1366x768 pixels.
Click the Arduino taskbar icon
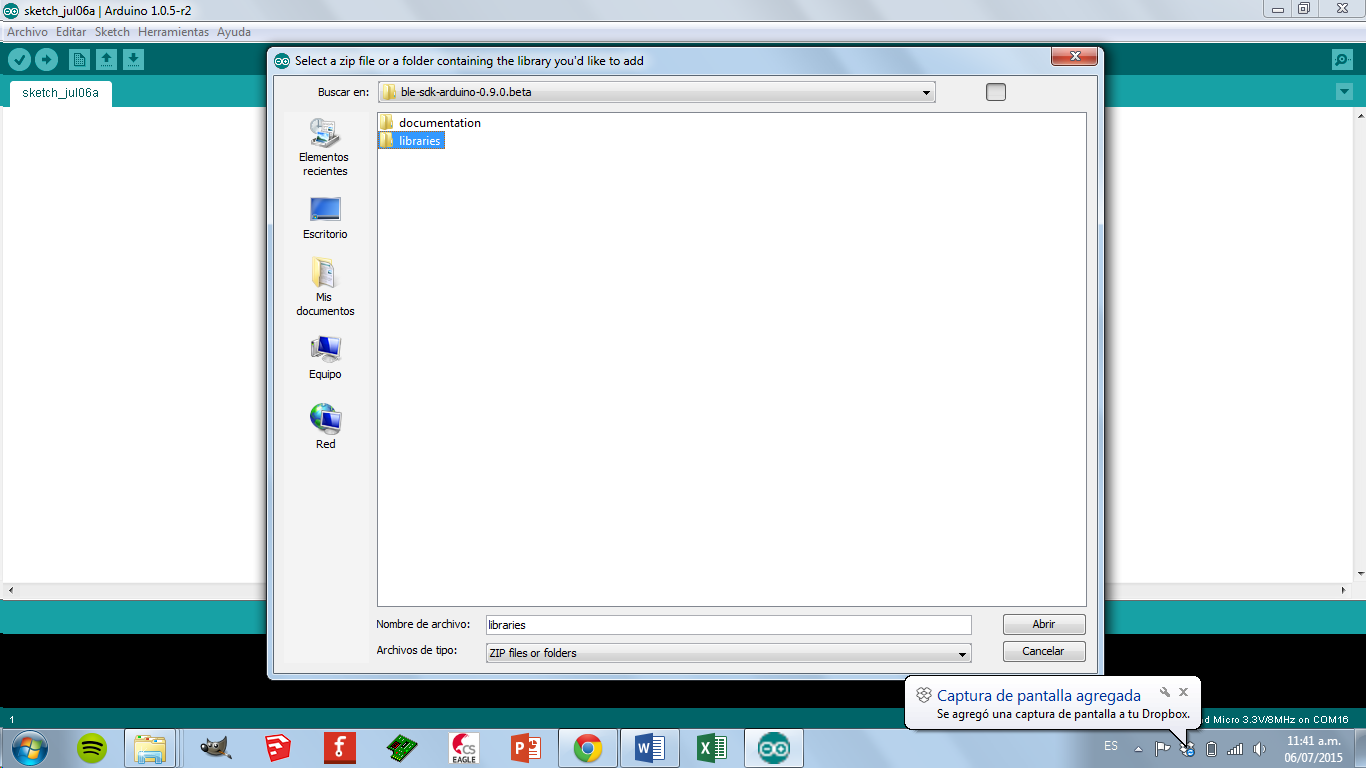773,748
